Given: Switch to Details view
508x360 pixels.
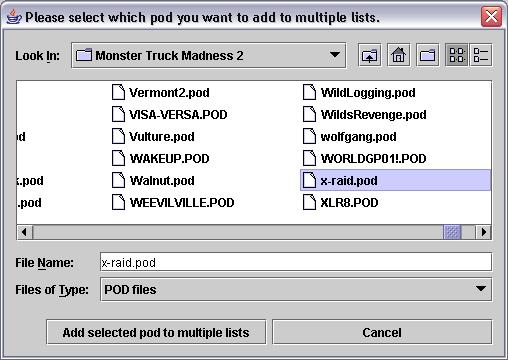Looking at the screenshot, I should (480, 55).
